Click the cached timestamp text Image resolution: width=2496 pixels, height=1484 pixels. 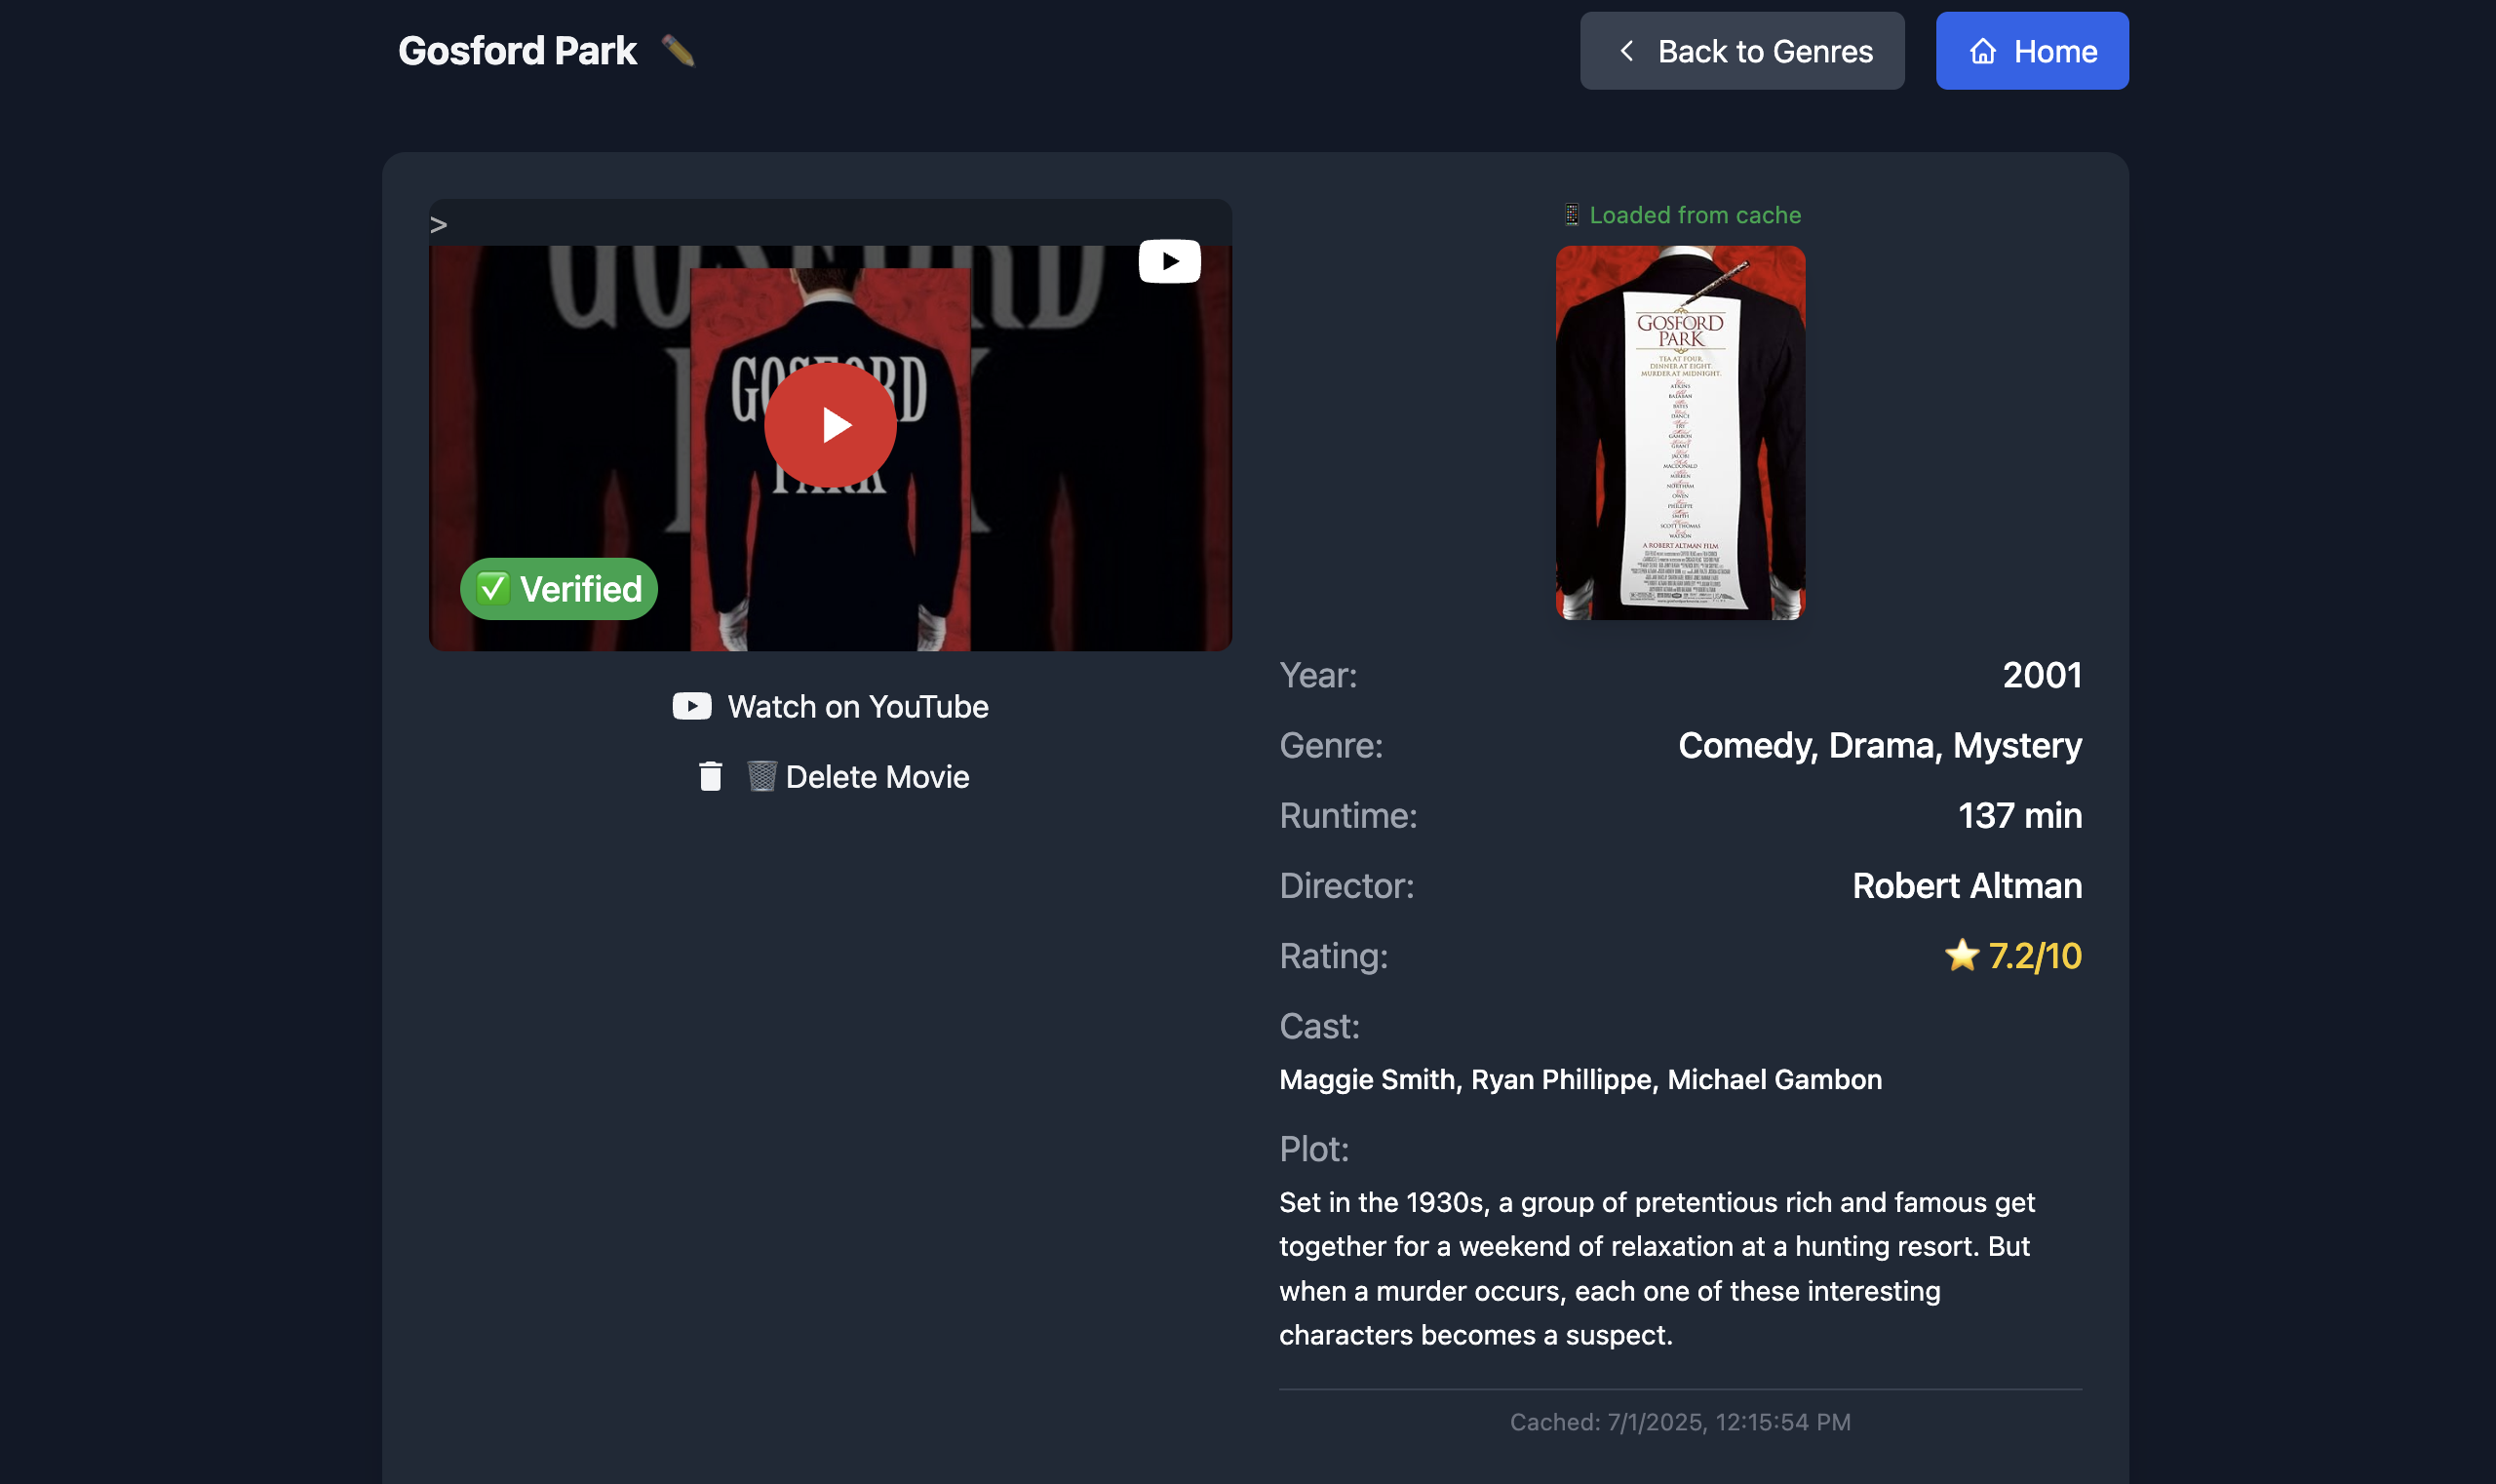(1680, 1422)
